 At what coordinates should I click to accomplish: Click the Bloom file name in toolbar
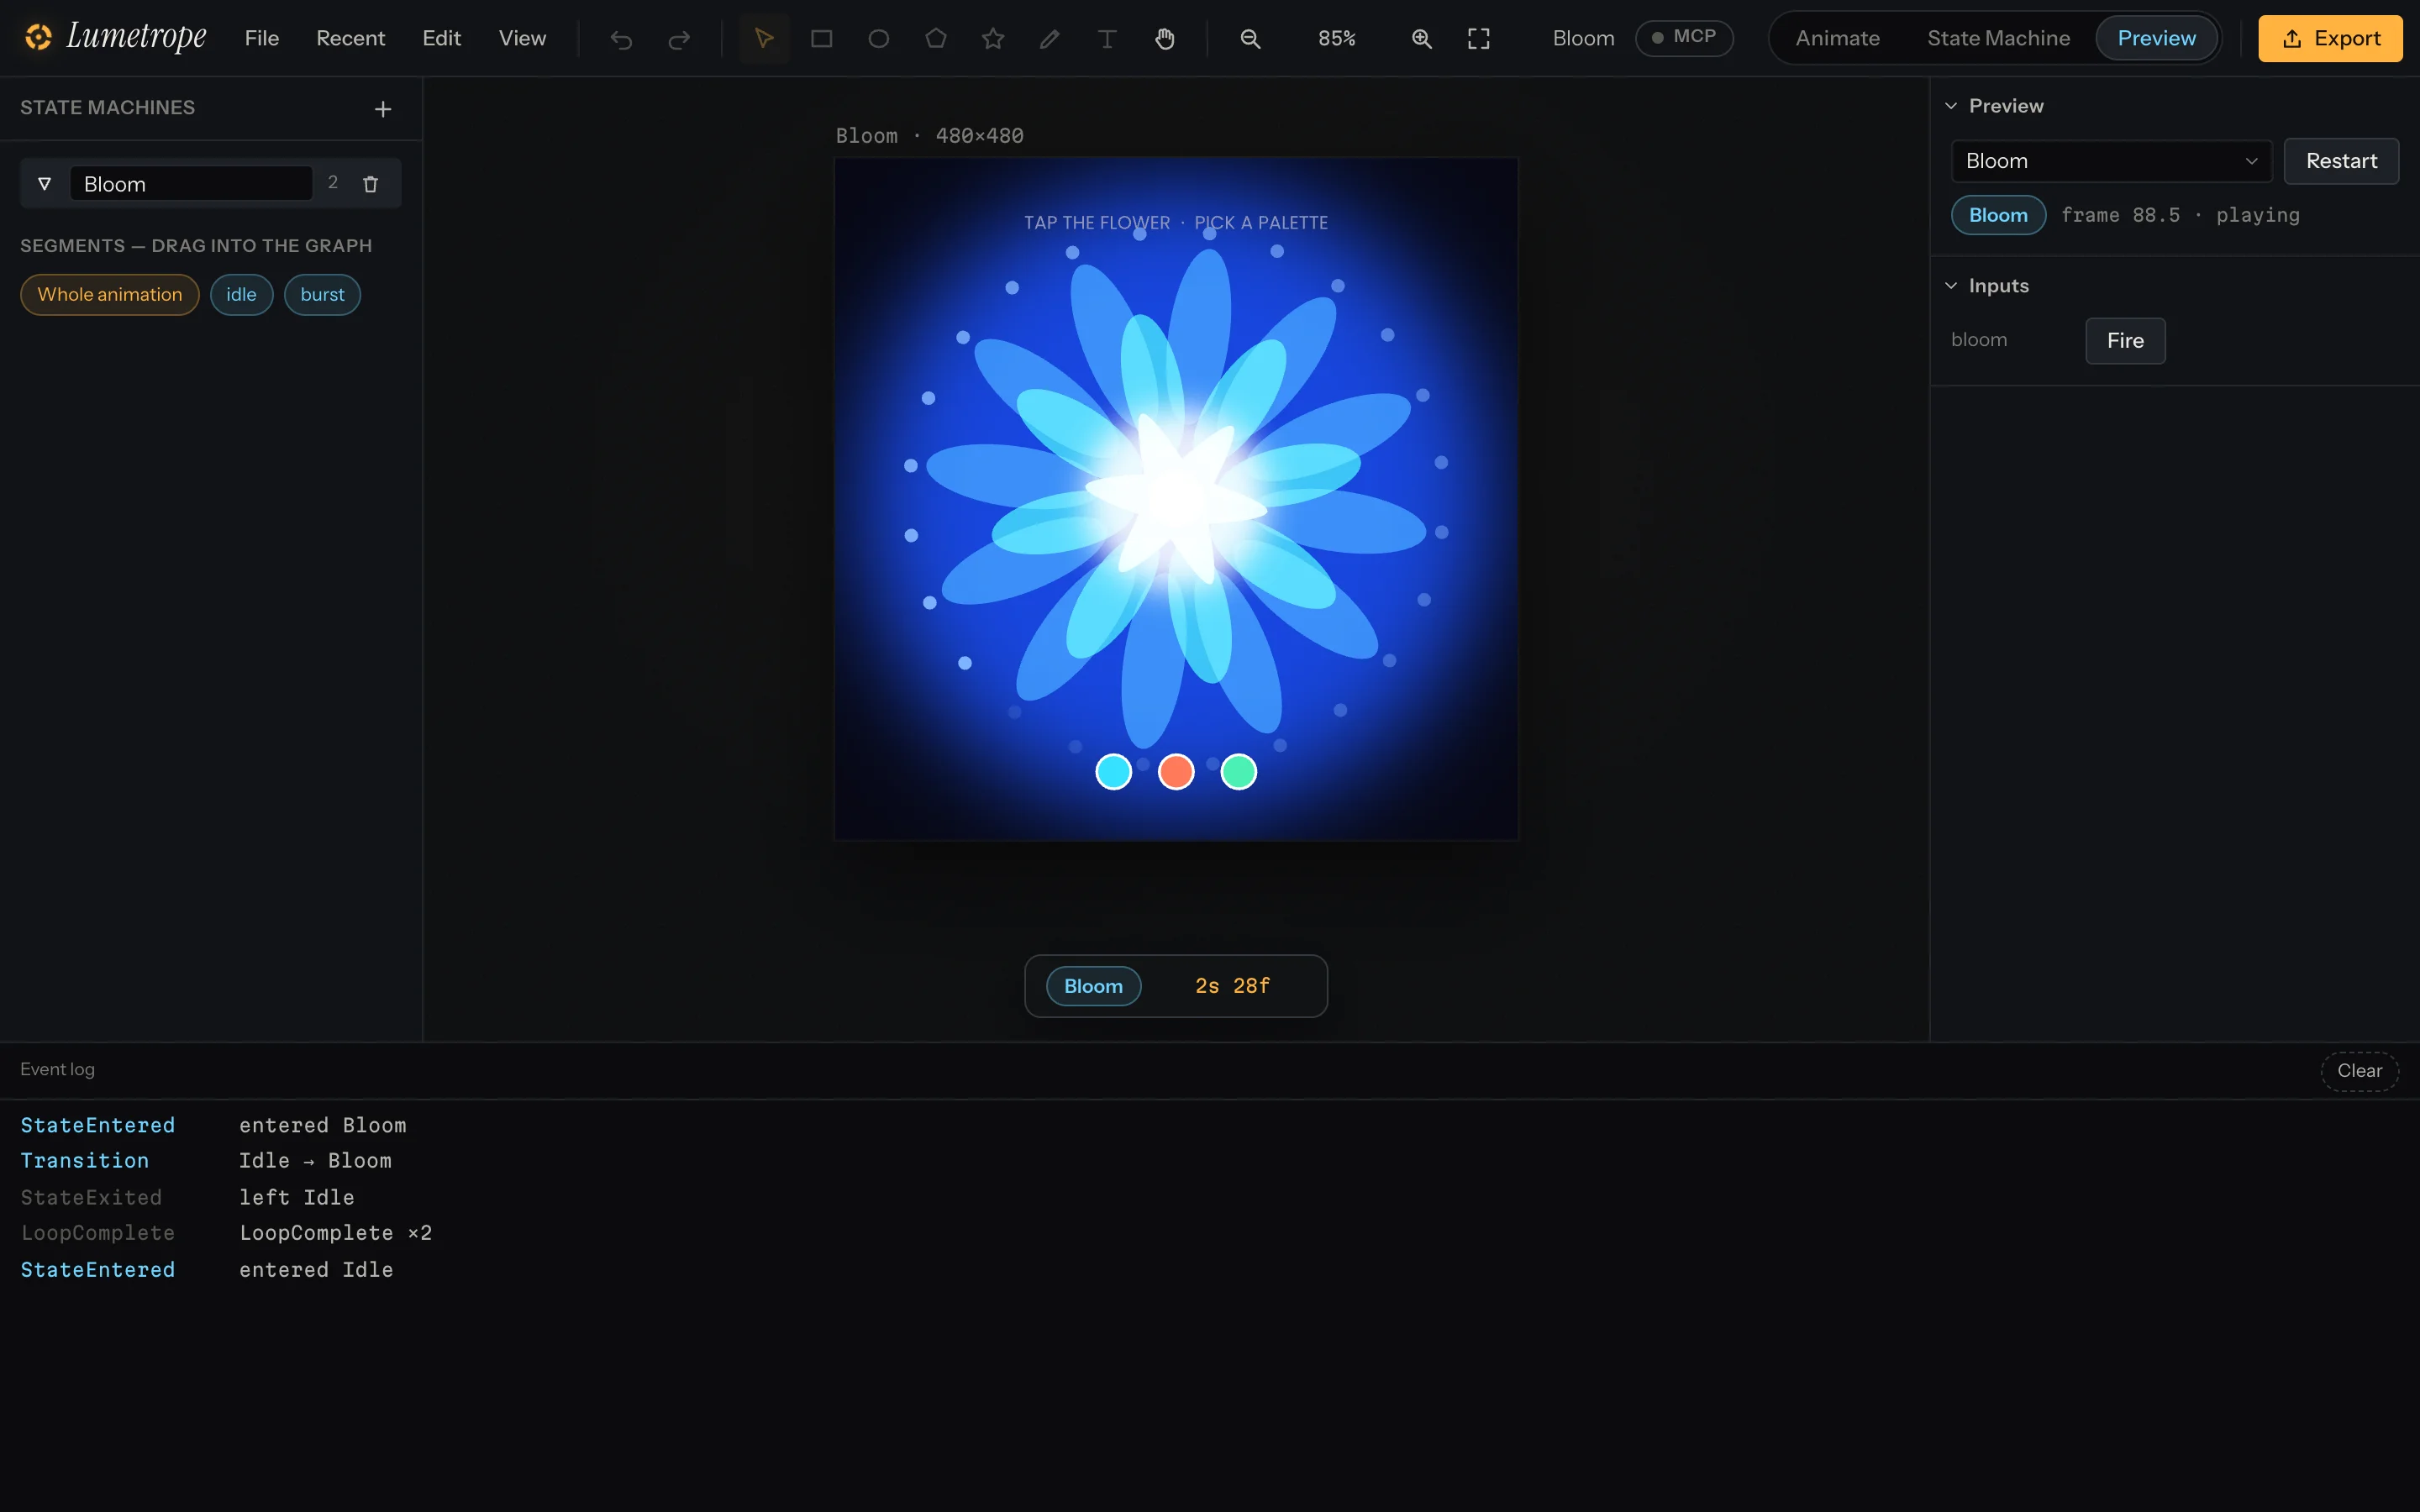1583,38
